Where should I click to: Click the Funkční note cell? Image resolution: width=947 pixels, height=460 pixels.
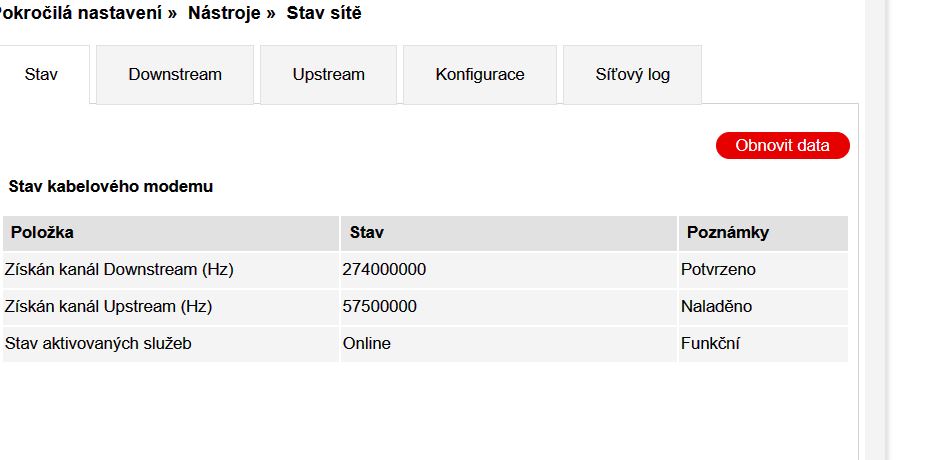click(763, 344)
